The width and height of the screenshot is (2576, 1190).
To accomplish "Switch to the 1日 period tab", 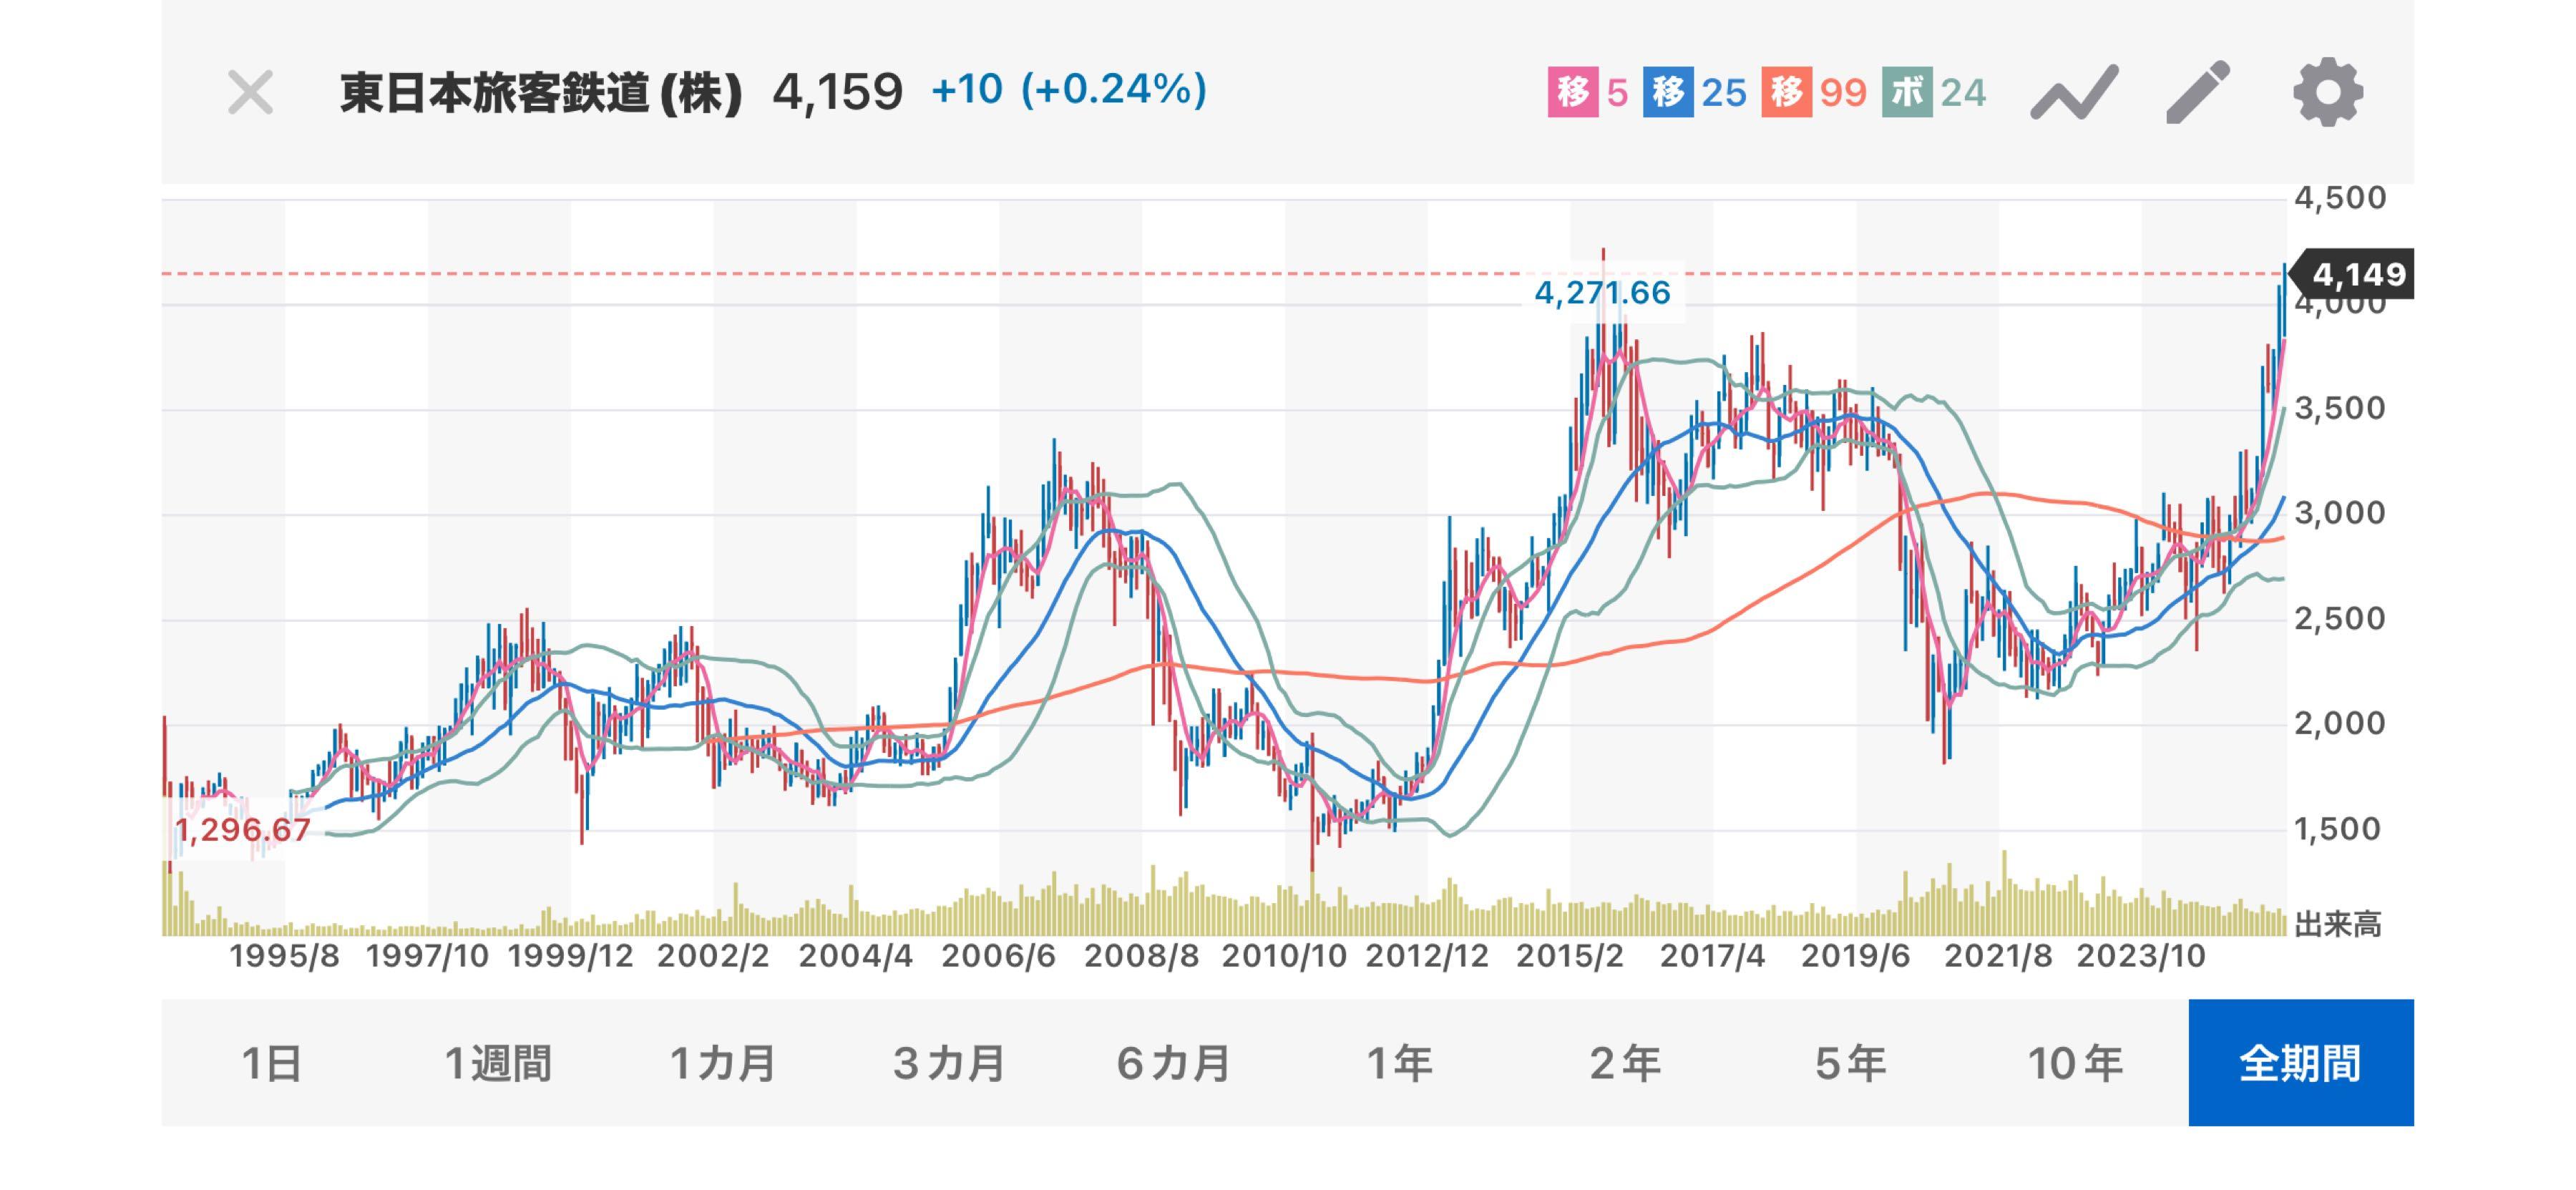I will pyautogui.click(x=272, y=1063).
